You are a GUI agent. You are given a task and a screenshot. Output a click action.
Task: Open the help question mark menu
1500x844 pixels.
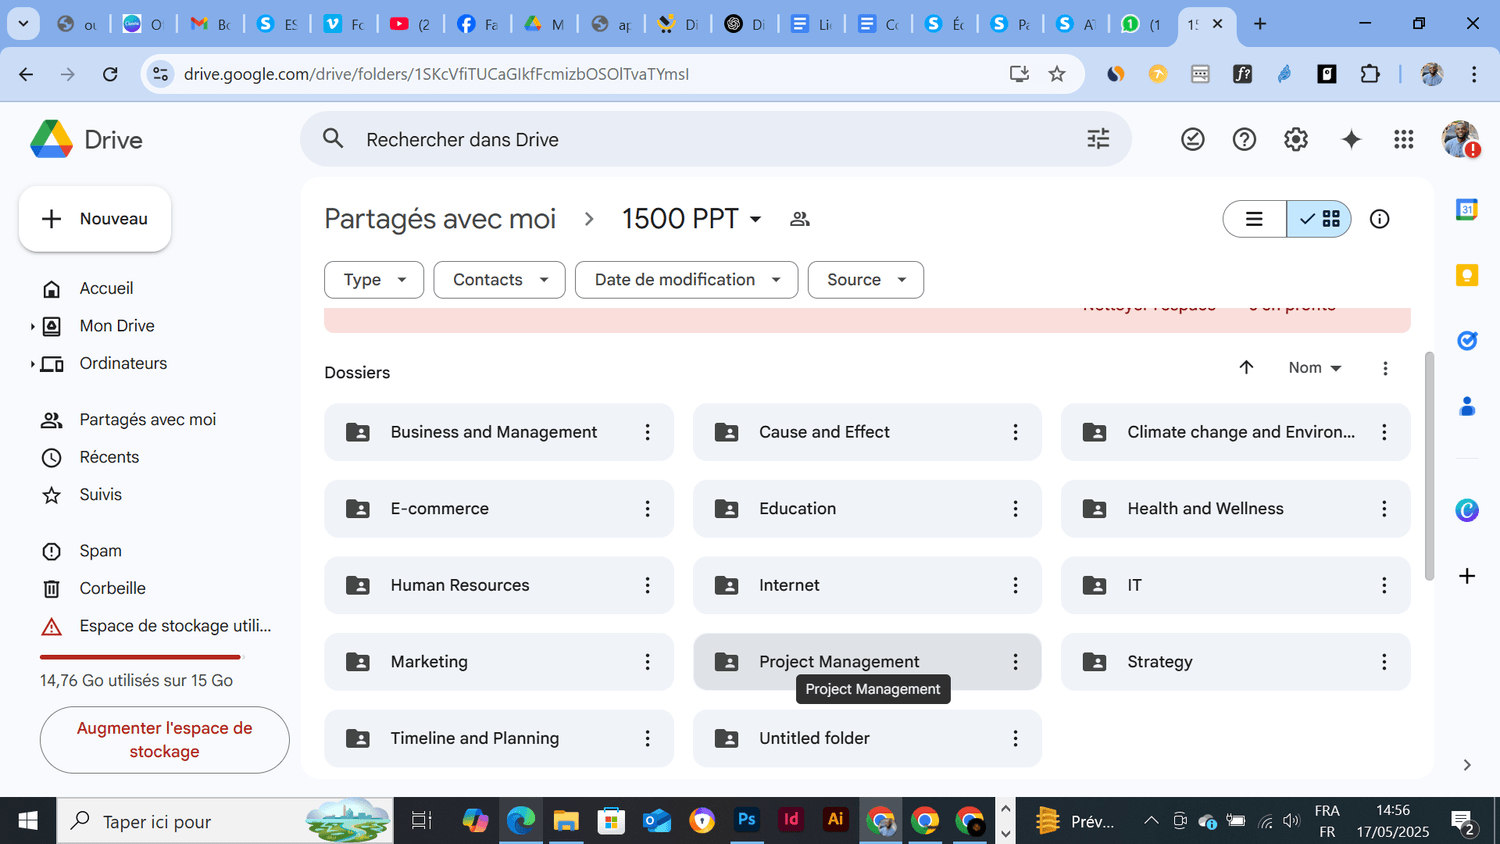(x=1244, y=140)
